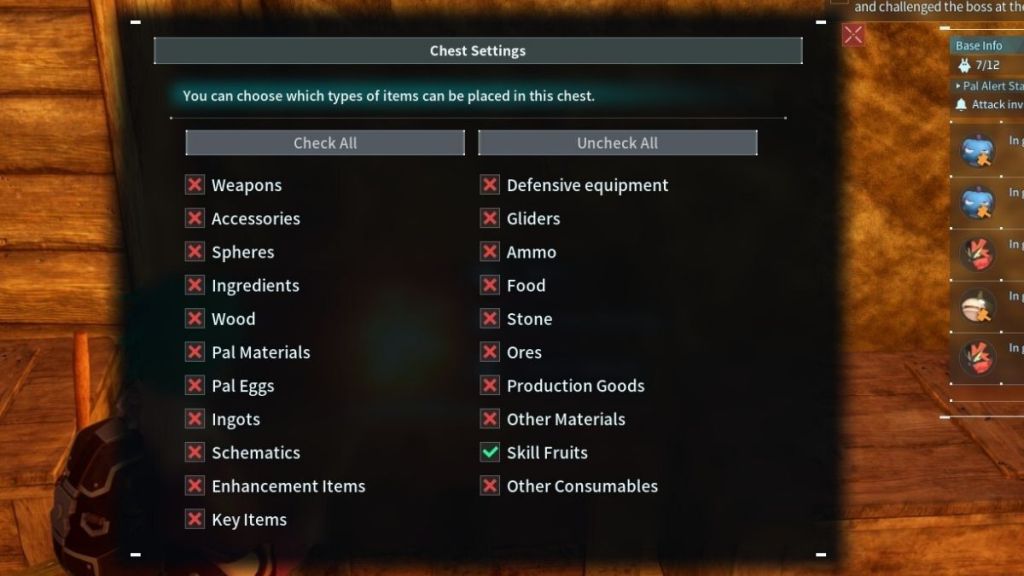This screenshot has height=576, width=1024.
Task: Click the pink sheep Pal portrait icon
Action: 977,306
